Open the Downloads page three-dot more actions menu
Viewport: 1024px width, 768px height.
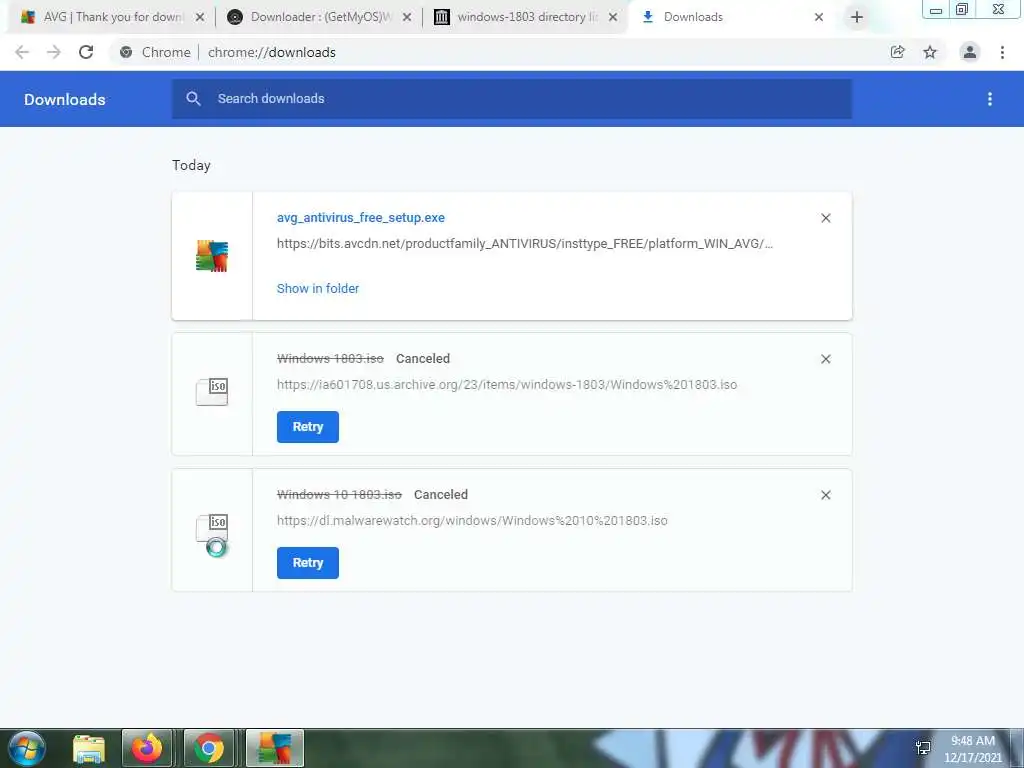[x=990, y=99]
